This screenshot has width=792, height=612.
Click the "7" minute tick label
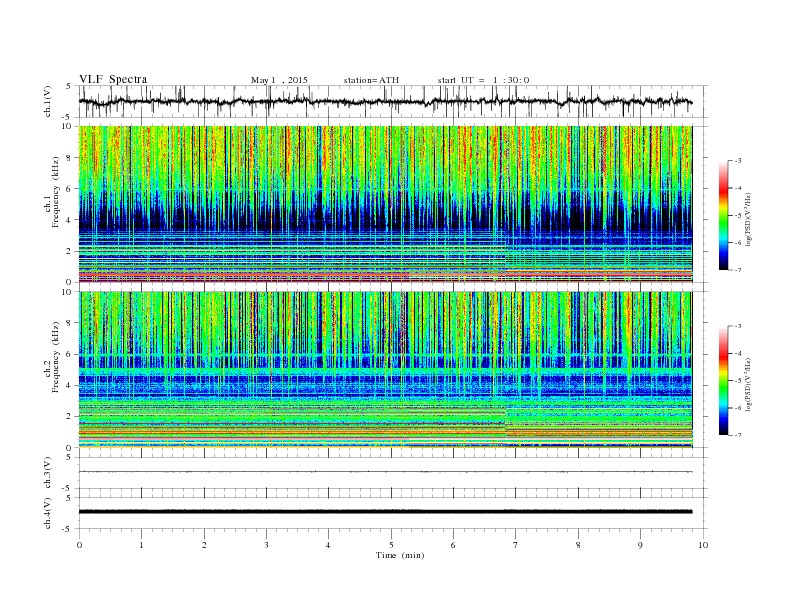point(516,545)
